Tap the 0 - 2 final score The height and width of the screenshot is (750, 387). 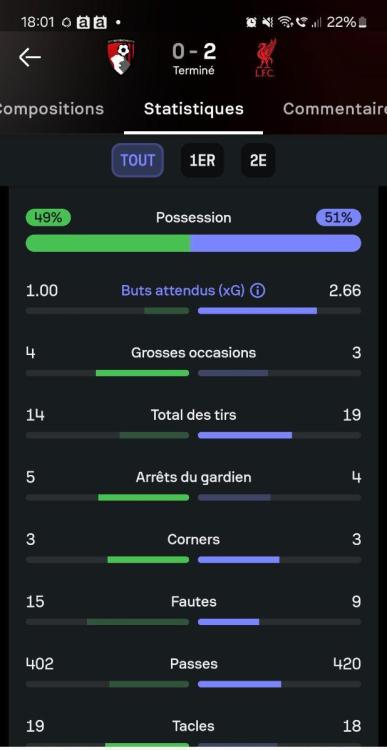point(193,52)
